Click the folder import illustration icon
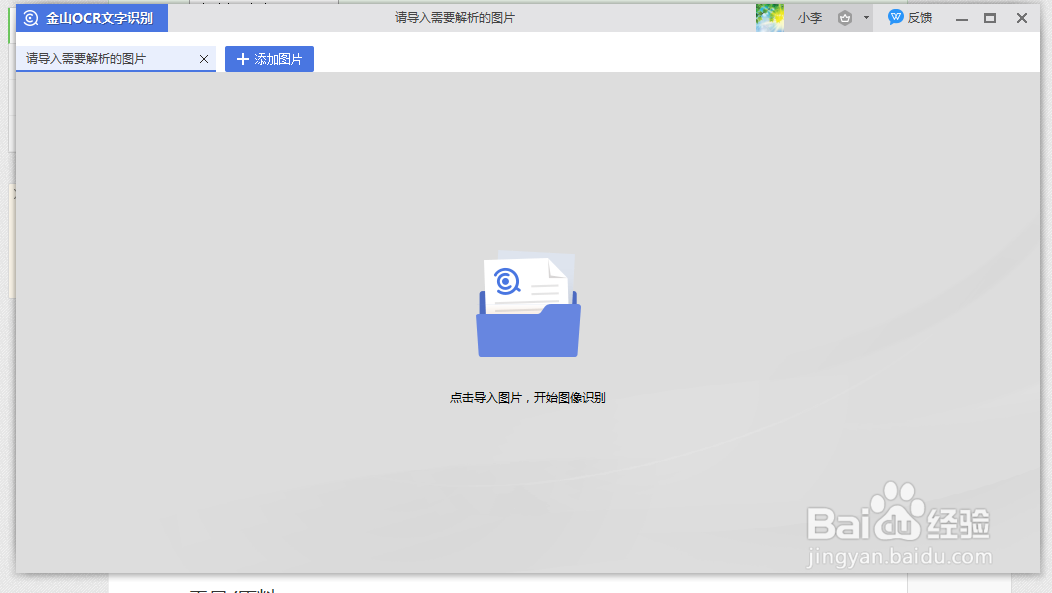 click(x=527, y=330)
